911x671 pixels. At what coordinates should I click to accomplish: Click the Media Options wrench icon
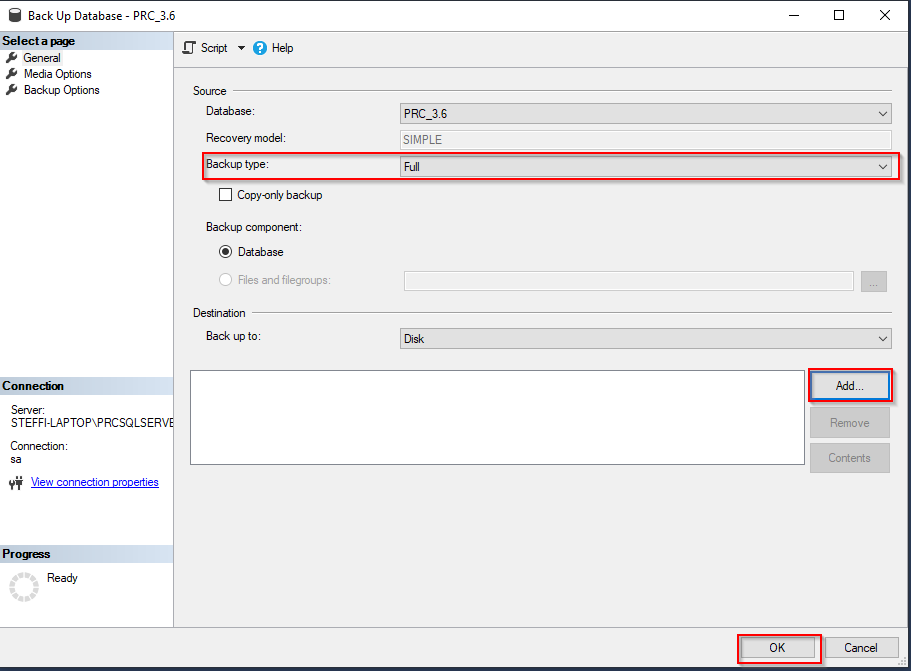pyautogui.click(x=12, y=74)
